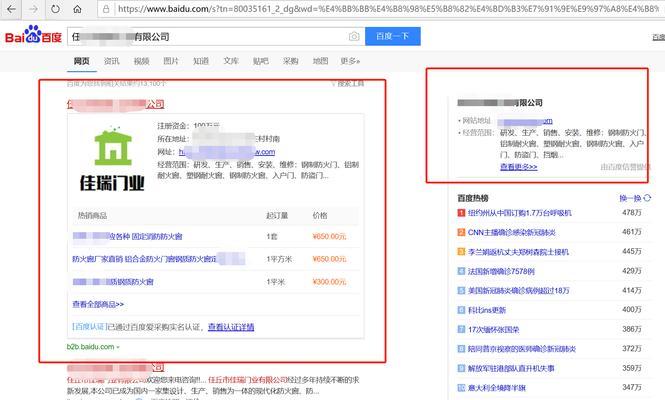Open the website URL link in the company card
The width and height of the screenshot is (665, 400).
click(x=226, y=152)
